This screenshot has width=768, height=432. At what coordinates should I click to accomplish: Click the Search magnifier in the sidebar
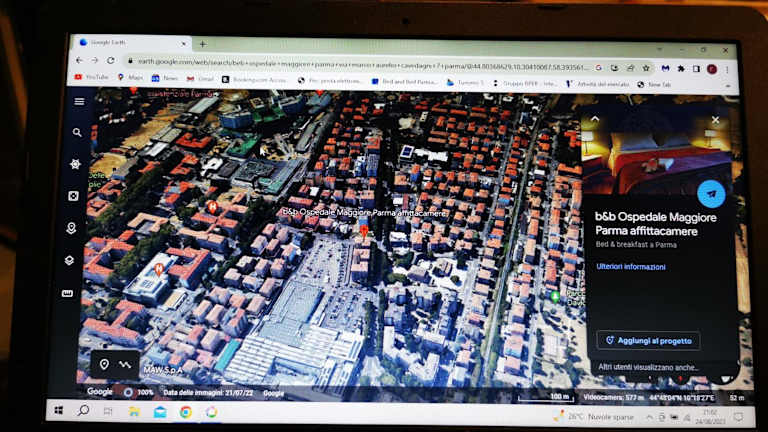coord(77,132)
